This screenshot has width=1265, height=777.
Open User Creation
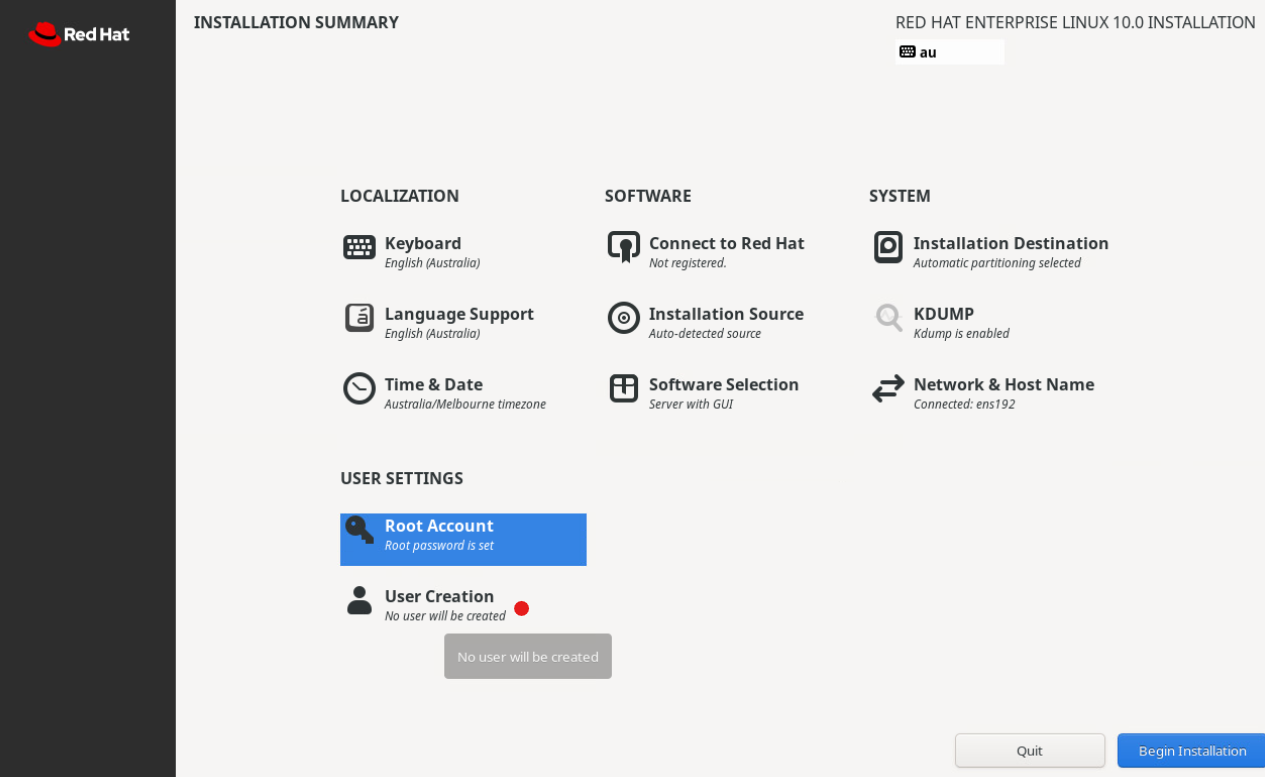tap(463, 604)
